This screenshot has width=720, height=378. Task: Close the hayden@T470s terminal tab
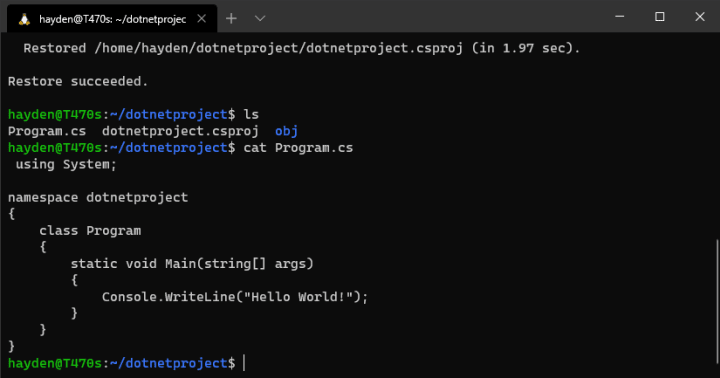pyautogui.click(x=202, y=19)
